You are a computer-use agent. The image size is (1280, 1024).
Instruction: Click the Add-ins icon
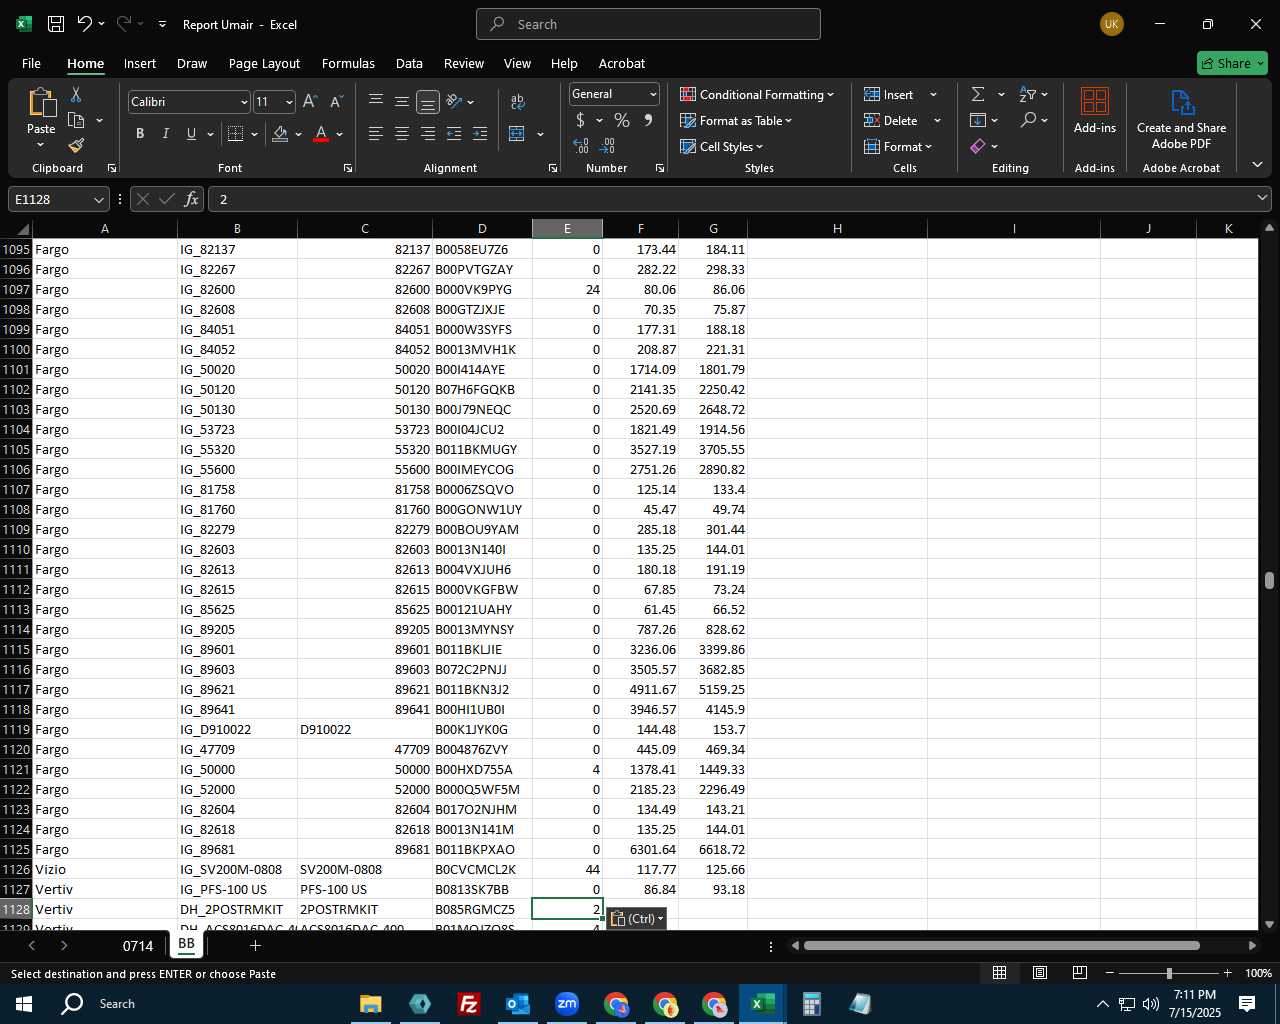click(1095, 110)
